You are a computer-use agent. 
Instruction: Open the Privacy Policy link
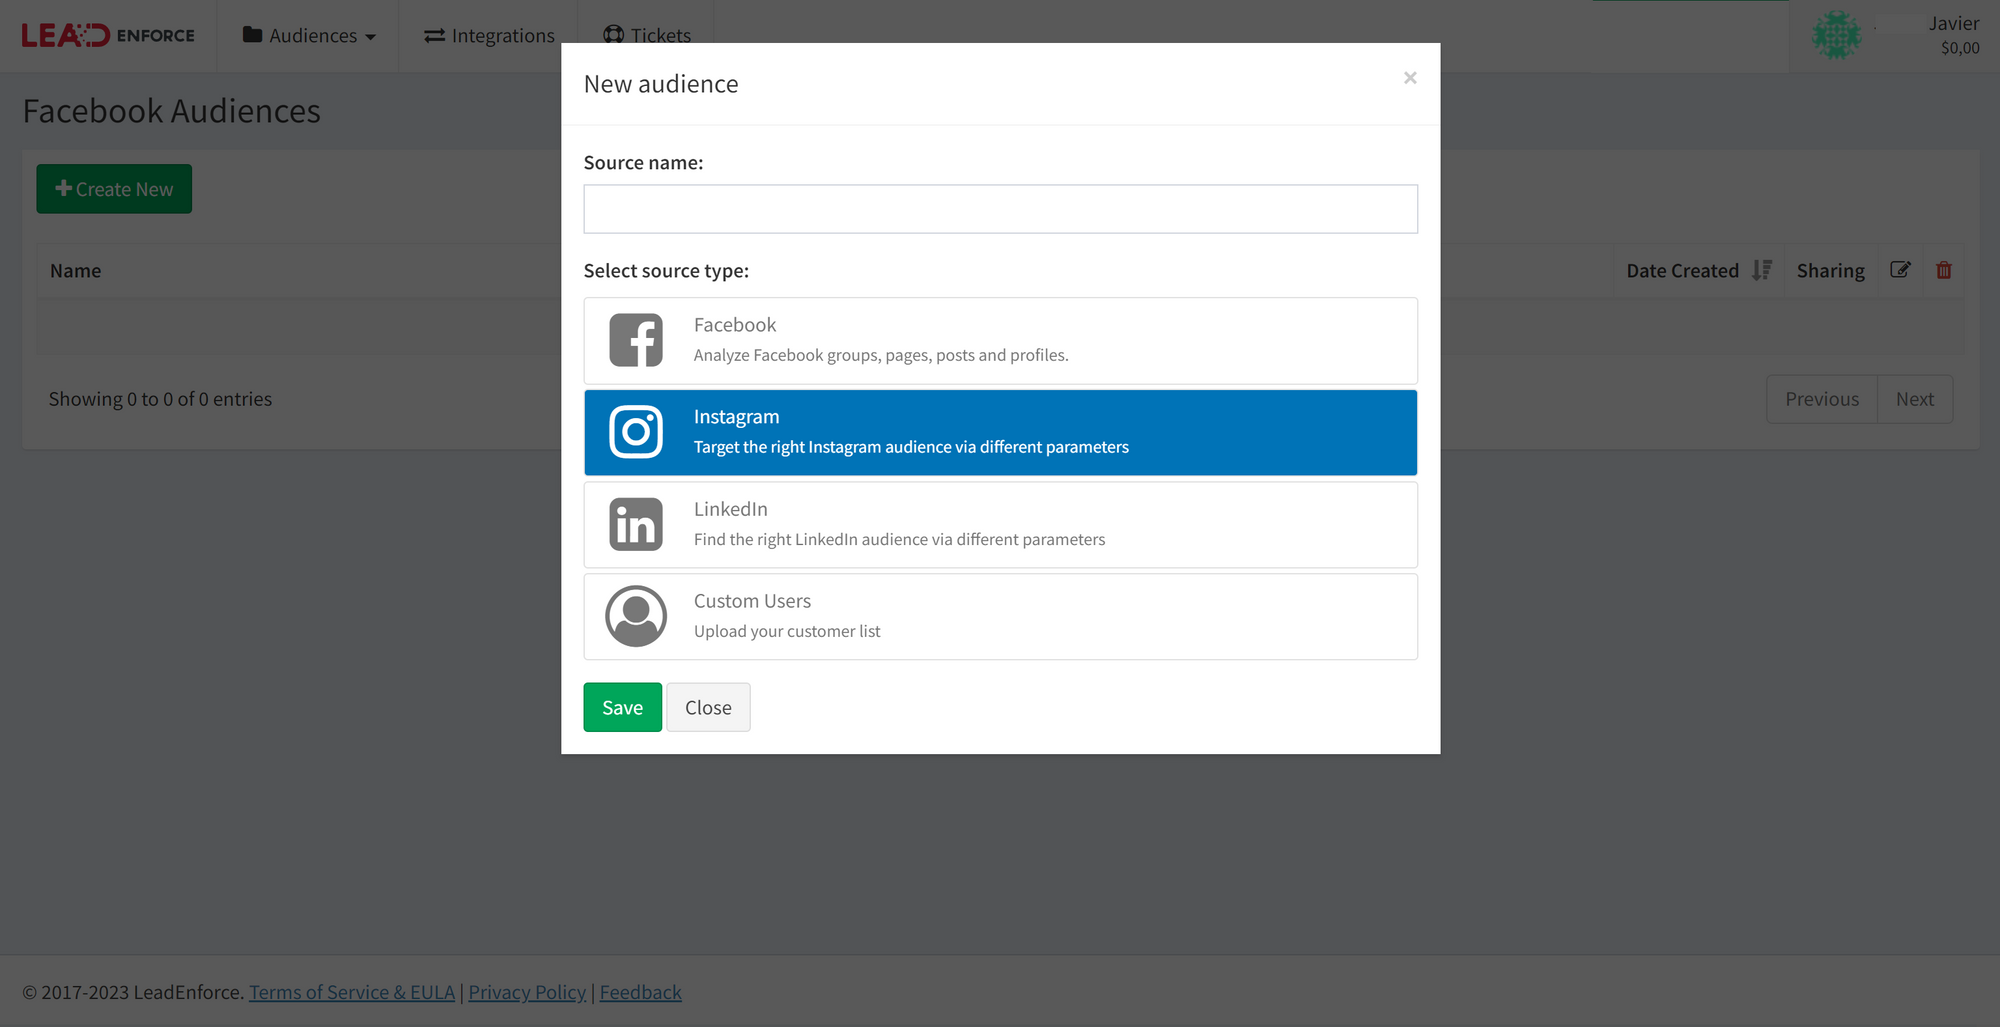pos(527,992)
